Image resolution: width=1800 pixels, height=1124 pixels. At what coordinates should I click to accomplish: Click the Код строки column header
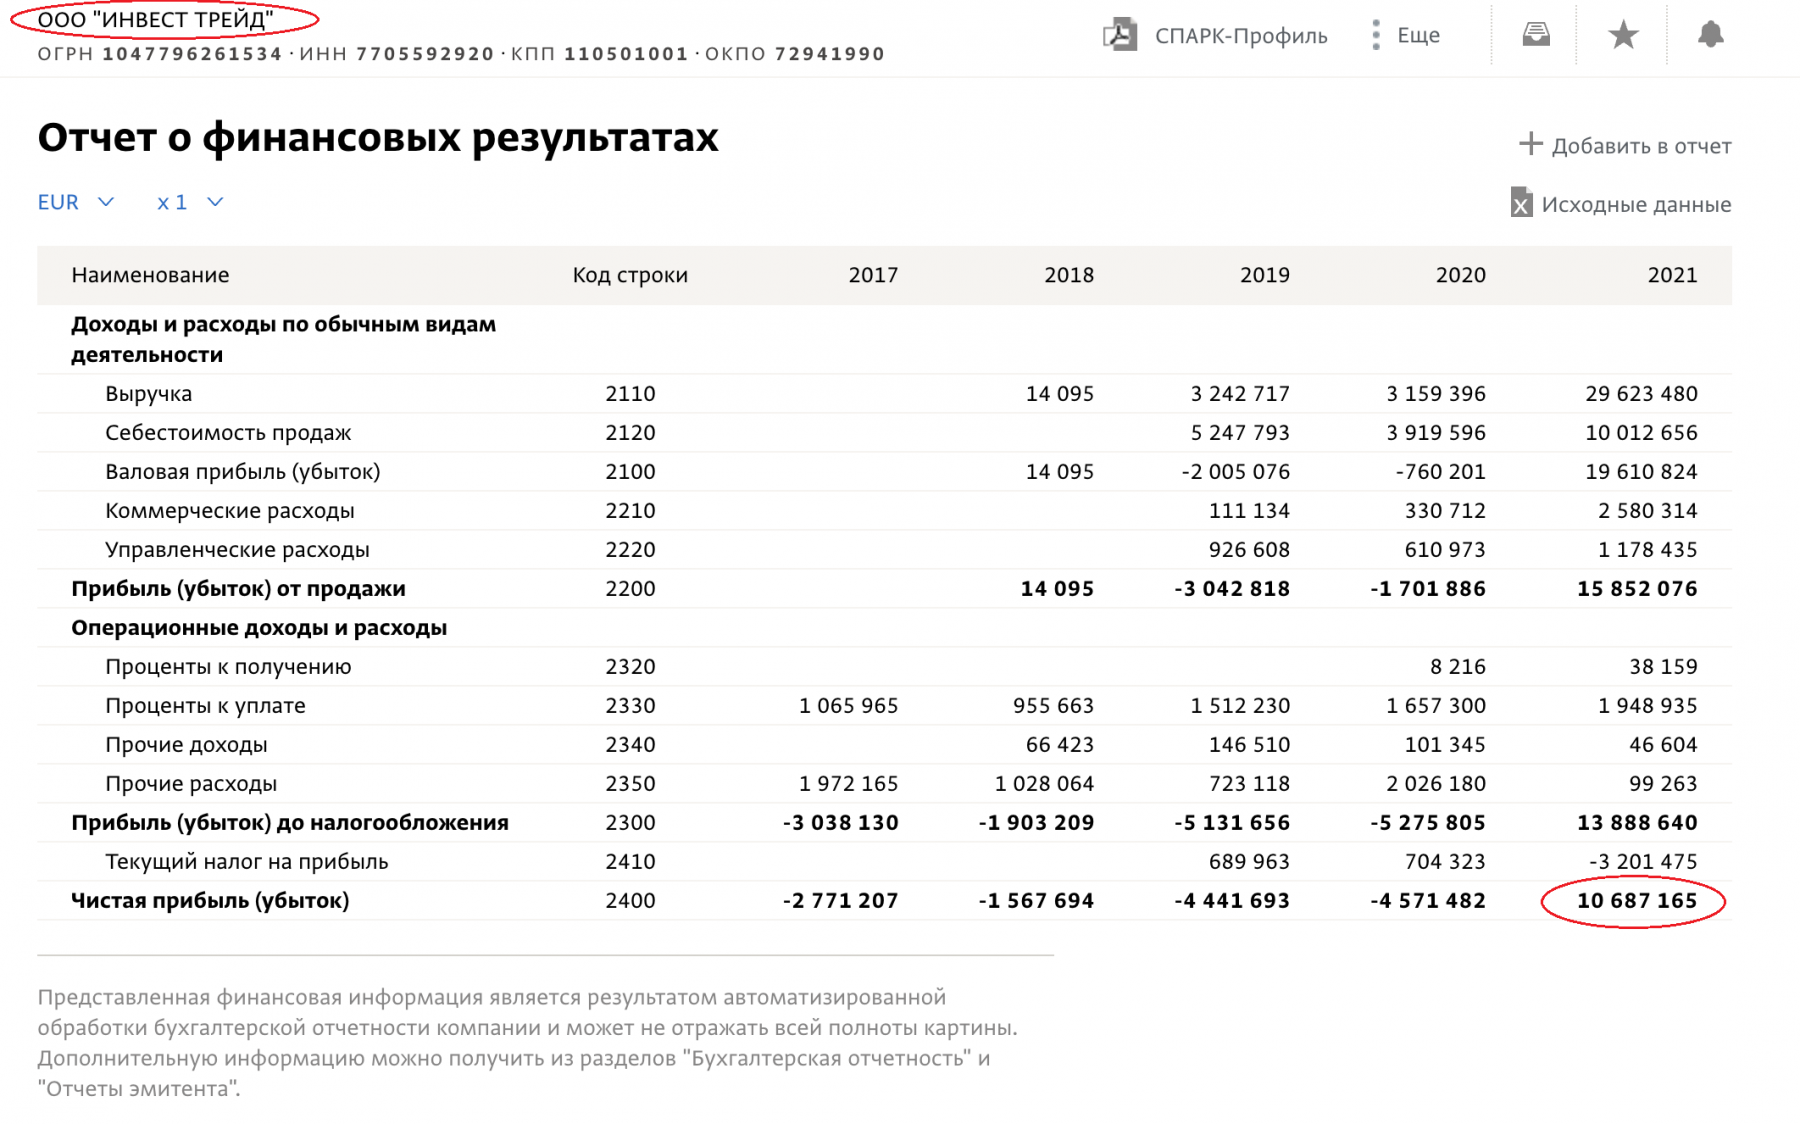pos(630,275)
